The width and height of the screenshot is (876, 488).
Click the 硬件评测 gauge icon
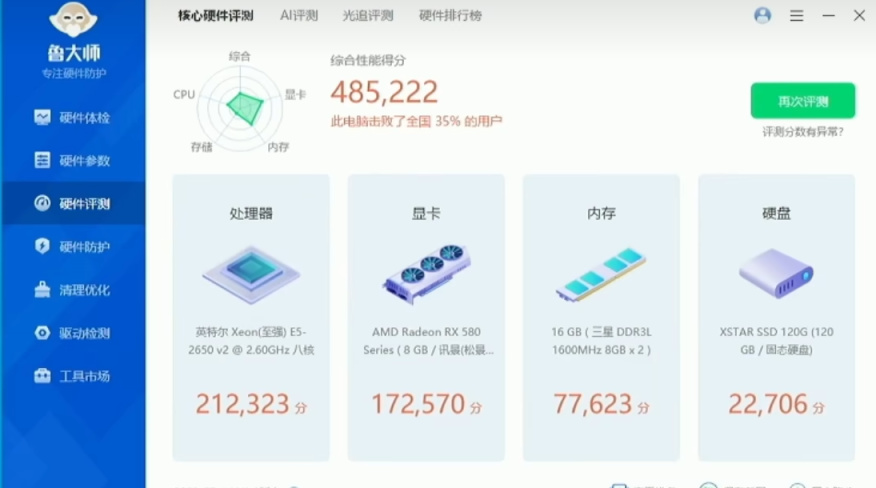[42, 203]
